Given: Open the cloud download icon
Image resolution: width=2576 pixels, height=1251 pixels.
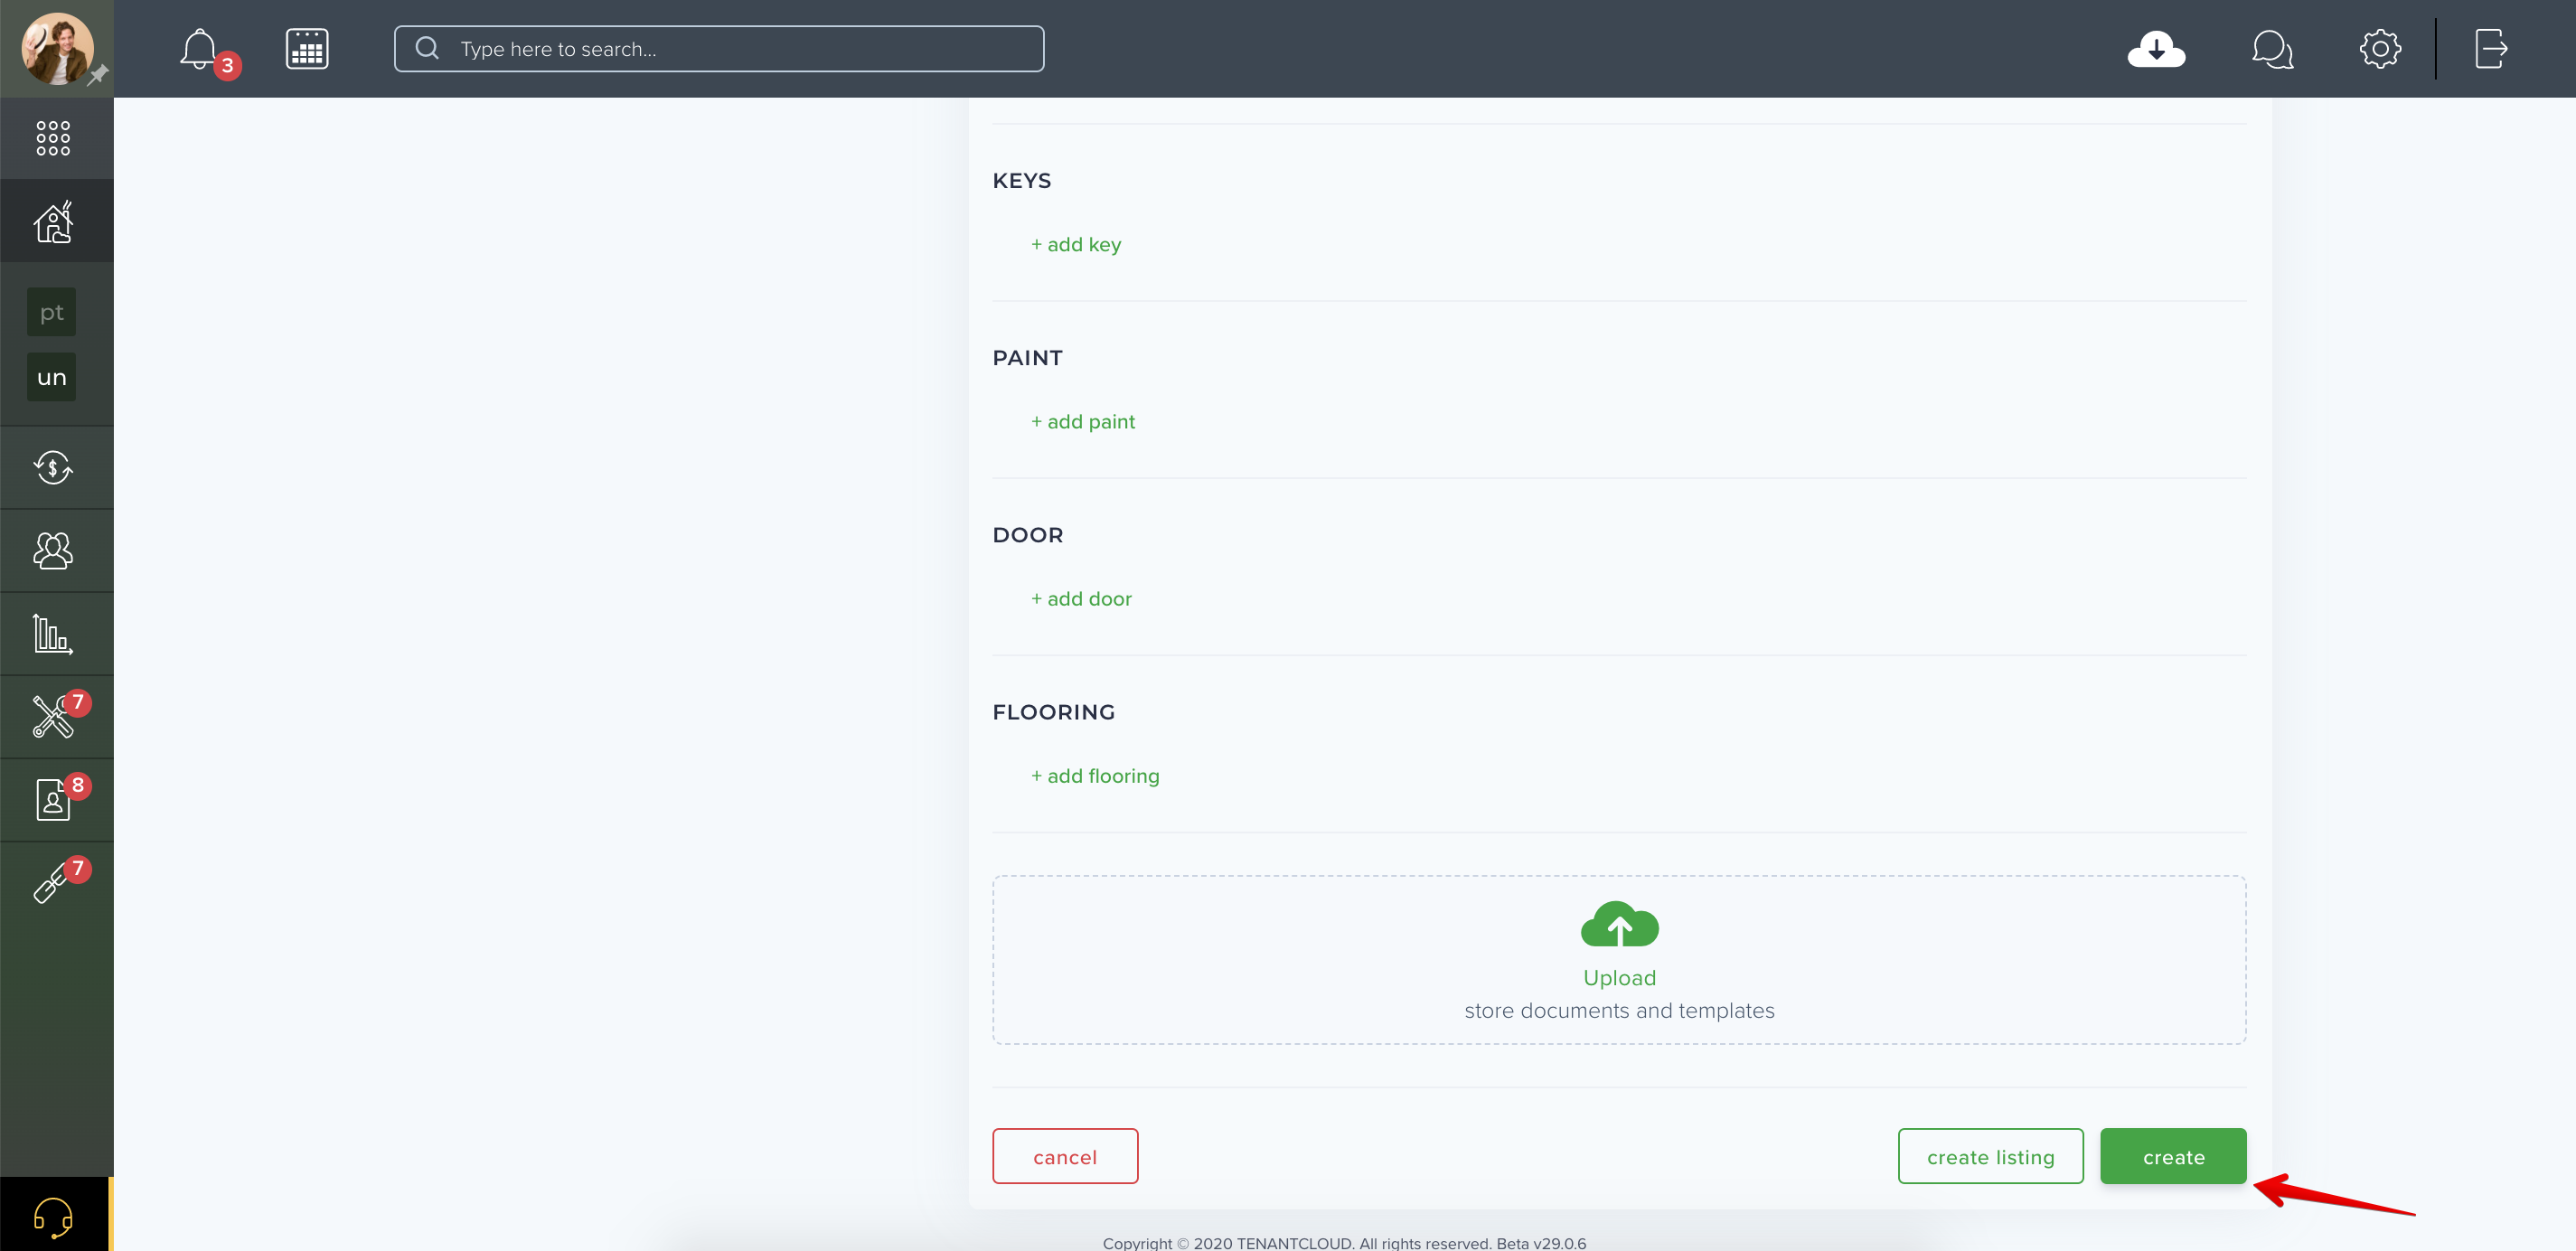Looking at the screenshot, I should pyautogui.click(x=2156, y=49).
